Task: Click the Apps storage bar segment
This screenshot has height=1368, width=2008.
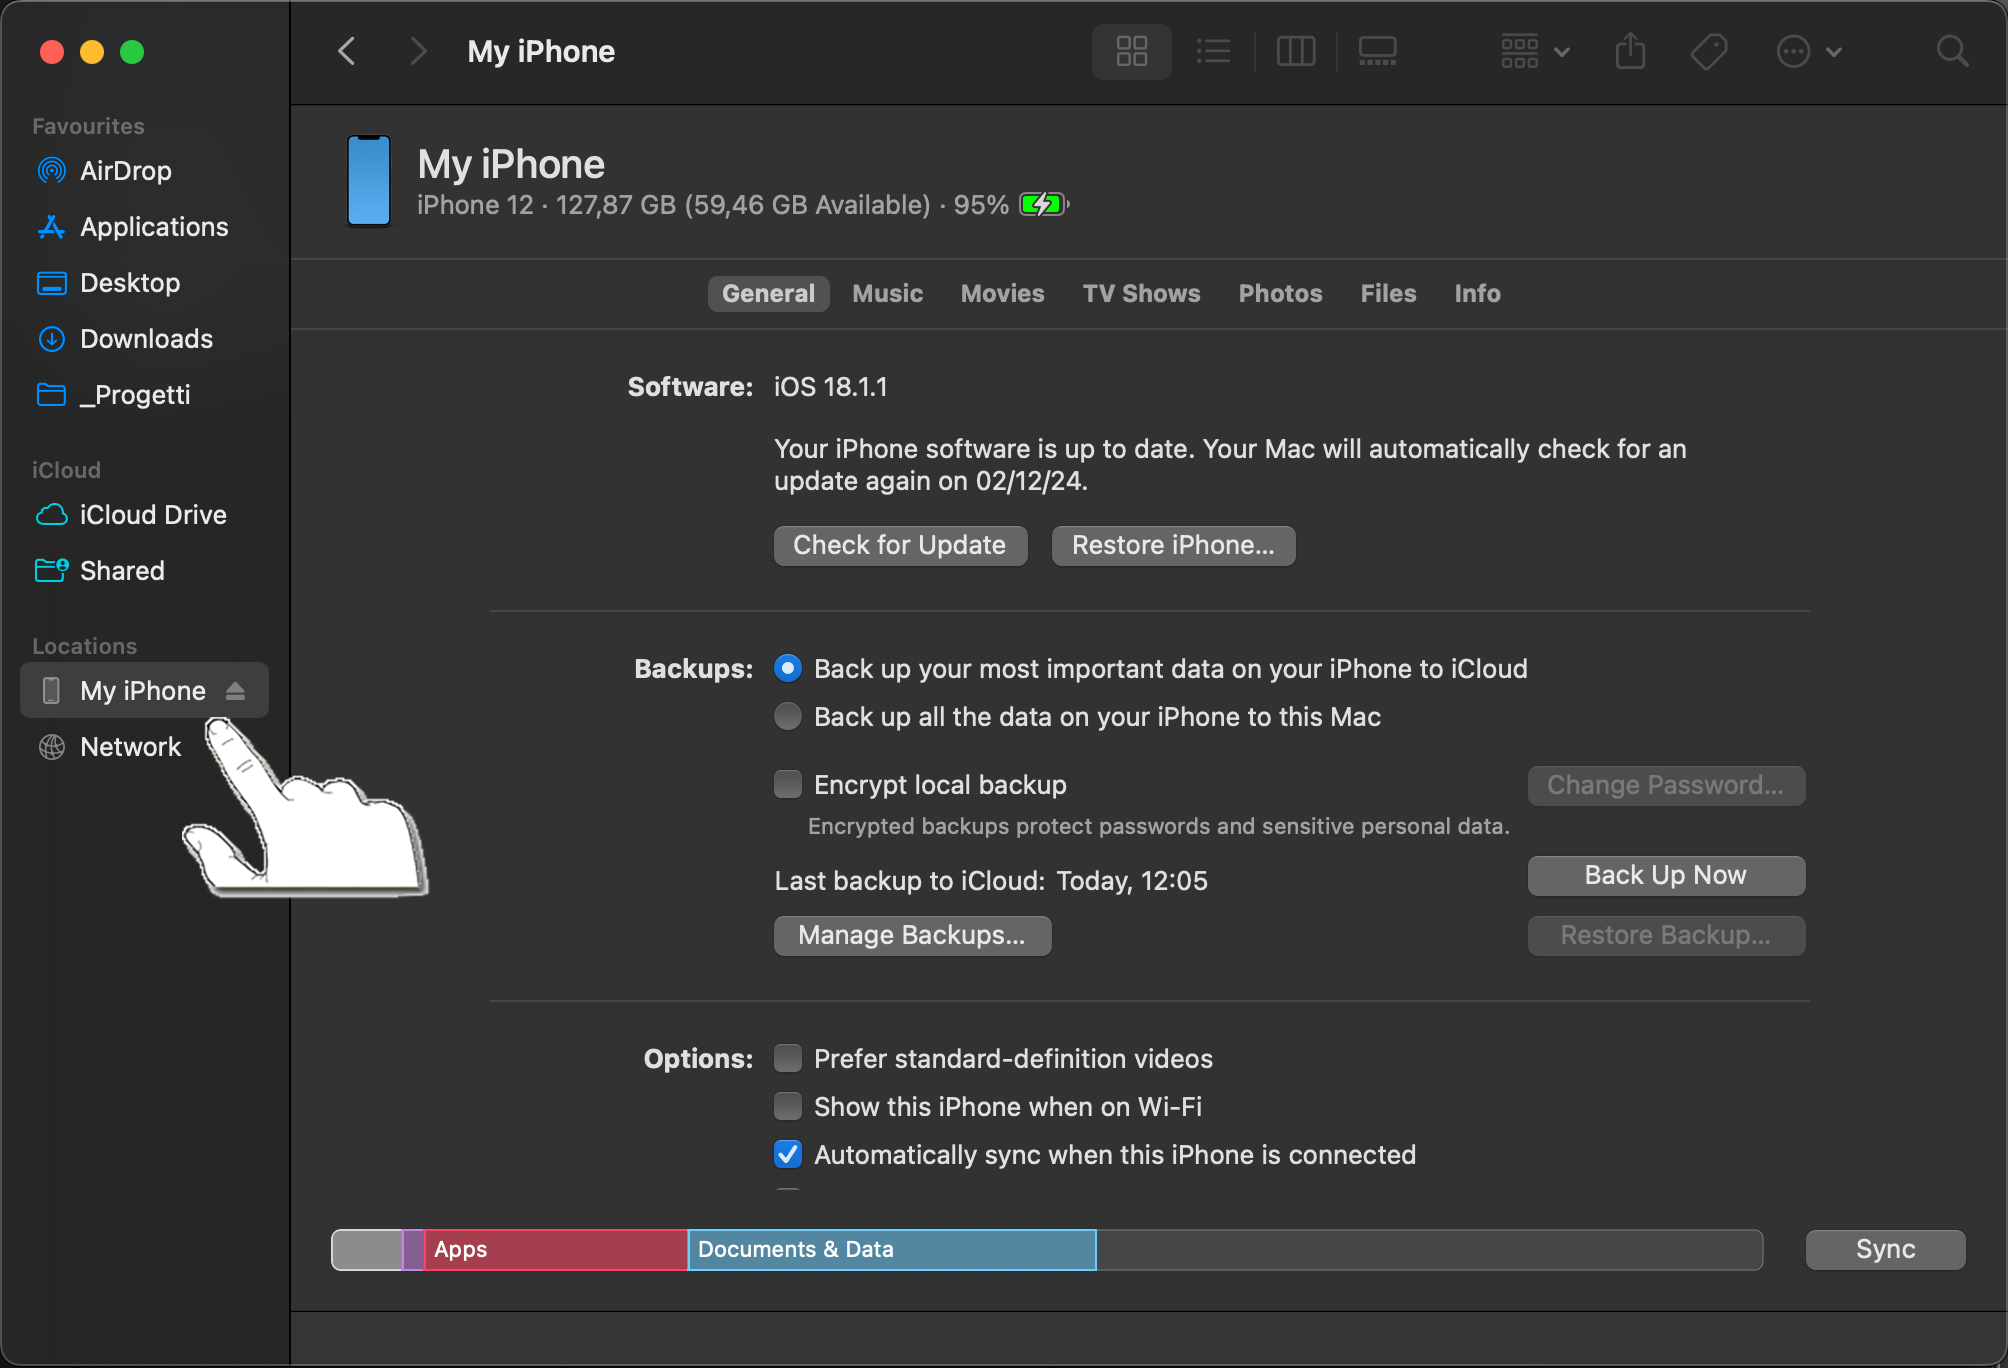Action: click(556, 1250)
